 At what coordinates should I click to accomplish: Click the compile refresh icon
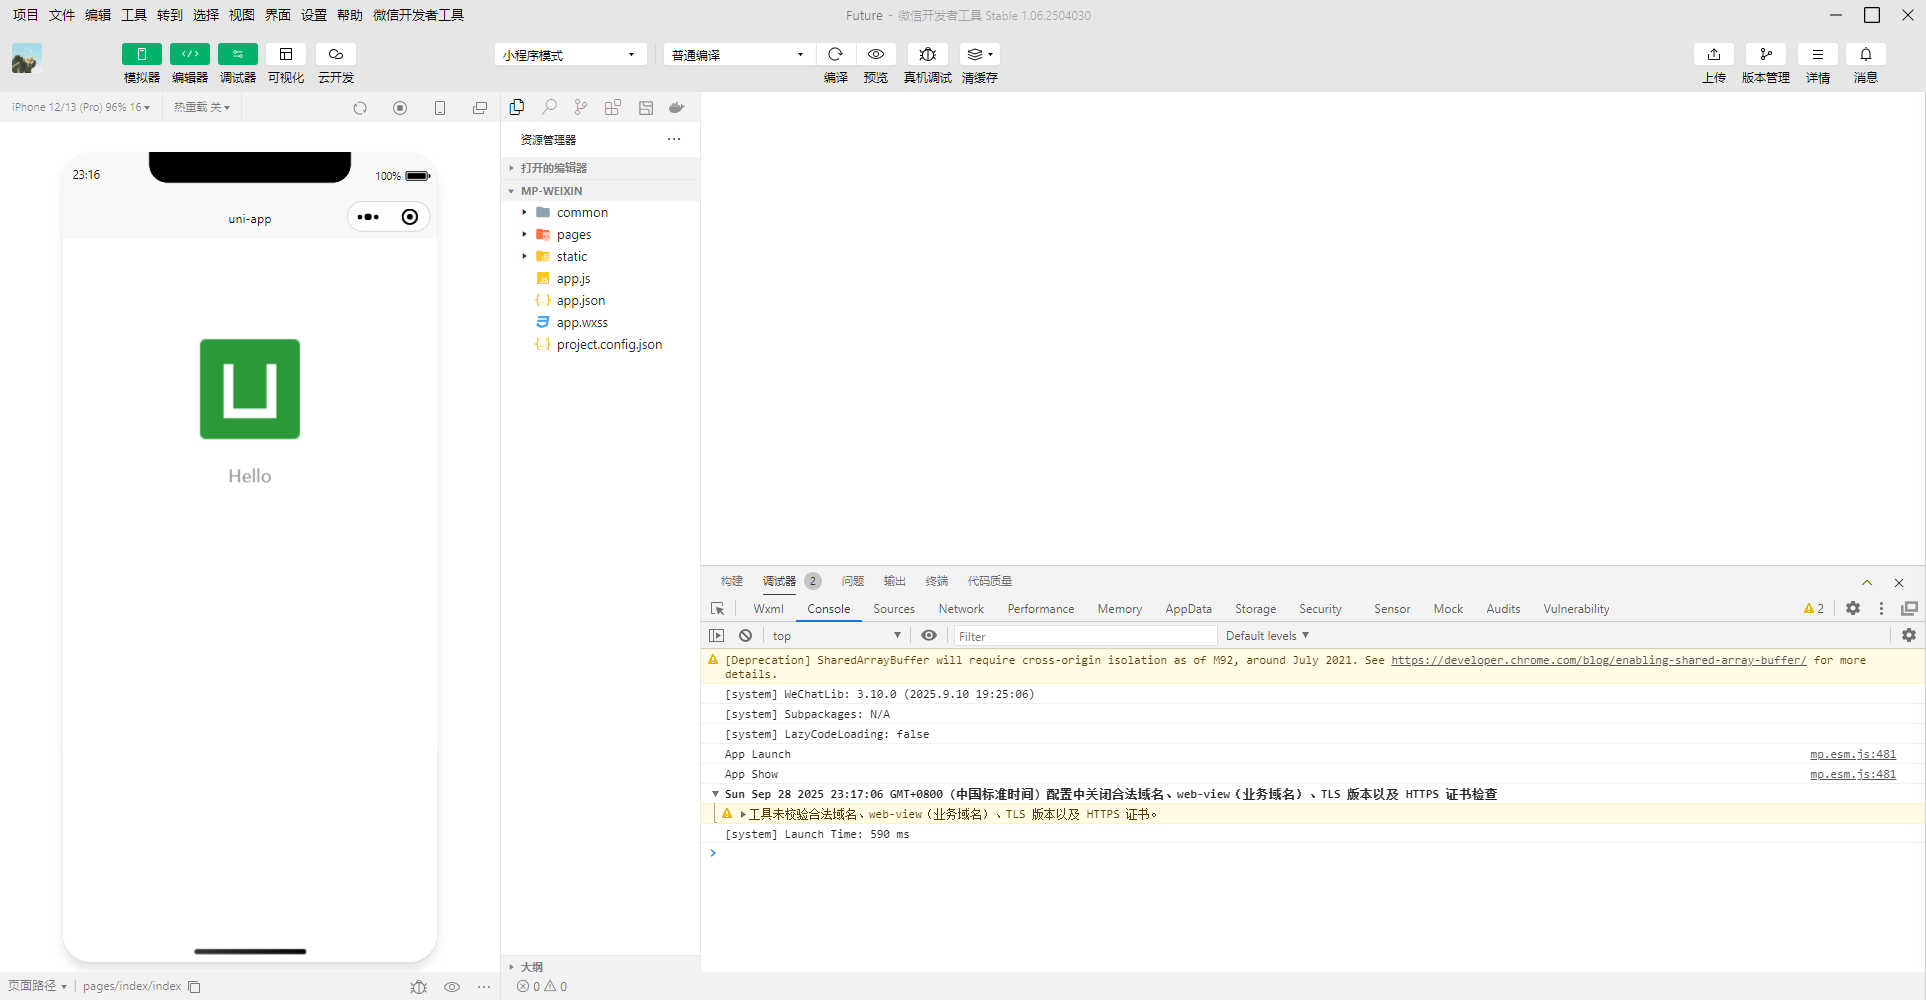point(836,54)
